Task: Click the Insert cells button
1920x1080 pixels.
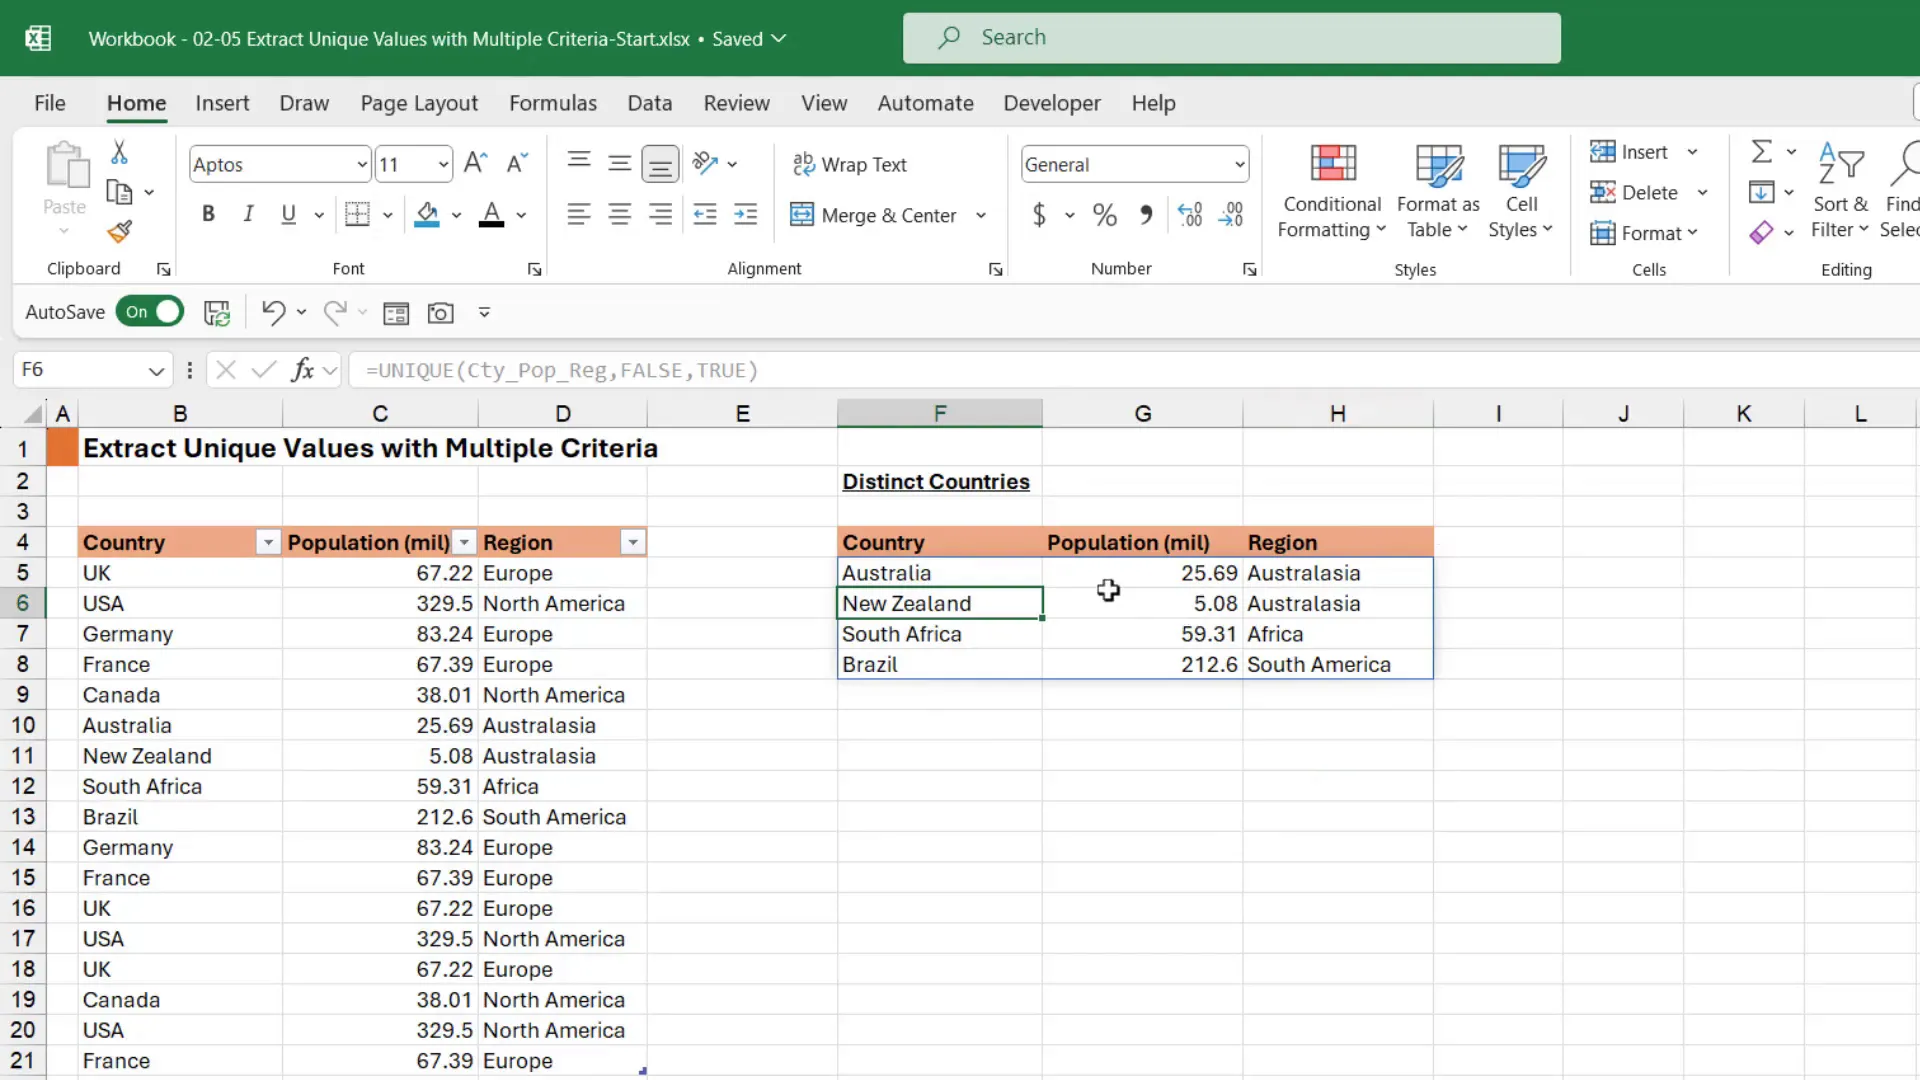Action: pos(1629,152)
